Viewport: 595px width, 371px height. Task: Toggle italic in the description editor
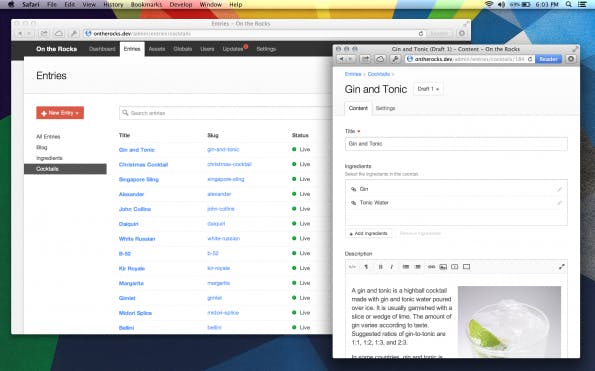coord(392,267)
